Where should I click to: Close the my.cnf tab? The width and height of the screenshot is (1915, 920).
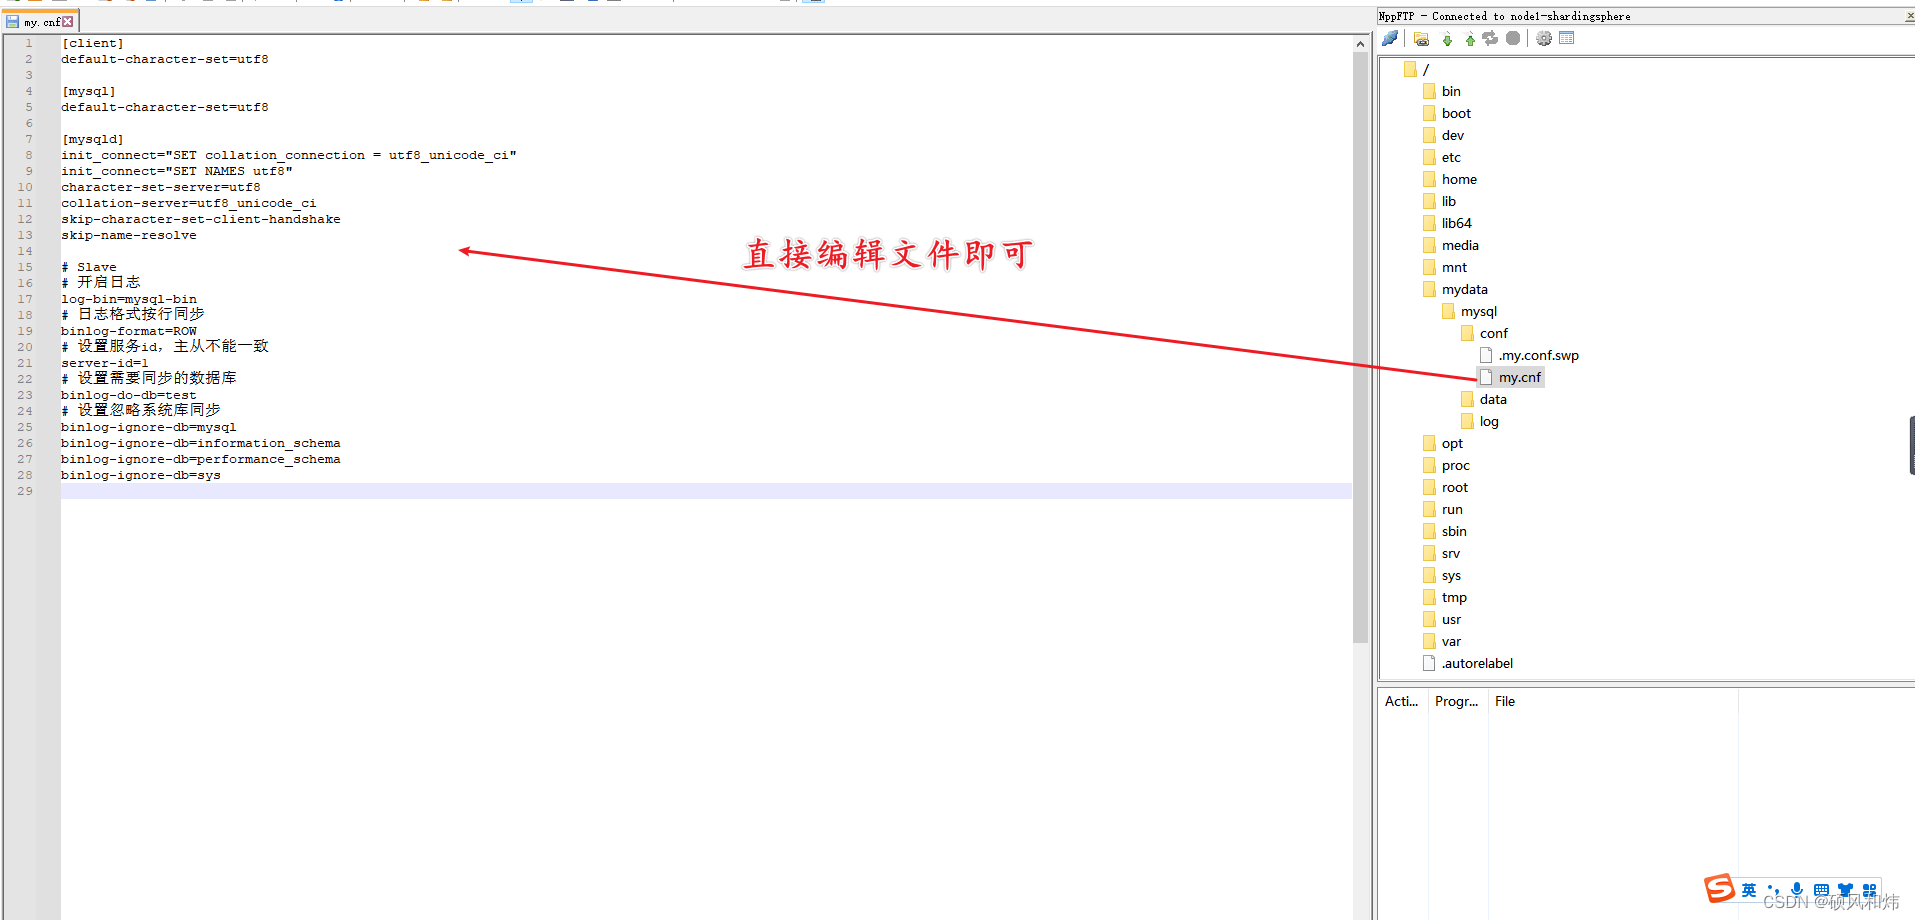(x=66, y=21)
